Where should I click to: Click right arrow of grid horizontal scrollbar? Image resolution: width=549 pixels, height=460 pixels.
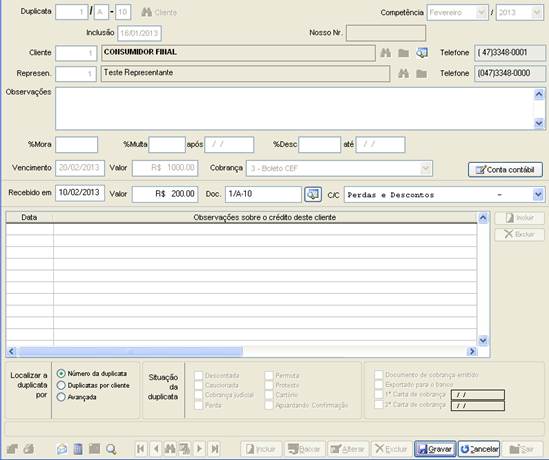point(472,351)
